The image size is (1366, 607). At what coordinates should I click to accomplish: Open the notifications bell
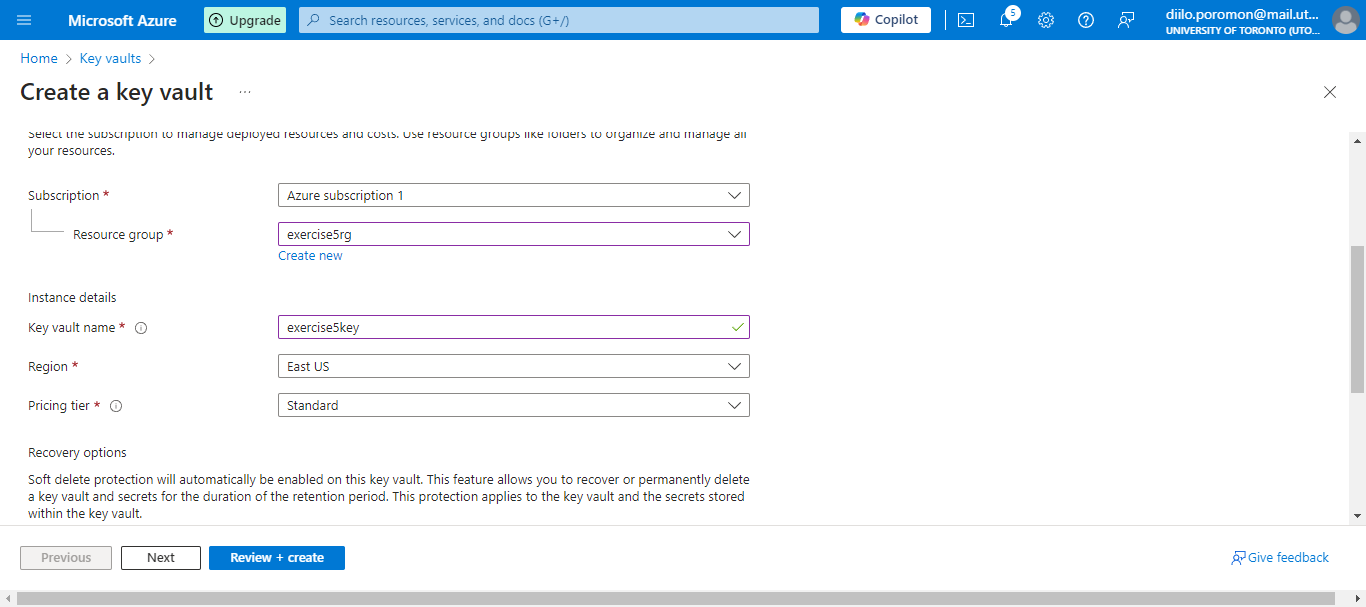click(1006, 20)
